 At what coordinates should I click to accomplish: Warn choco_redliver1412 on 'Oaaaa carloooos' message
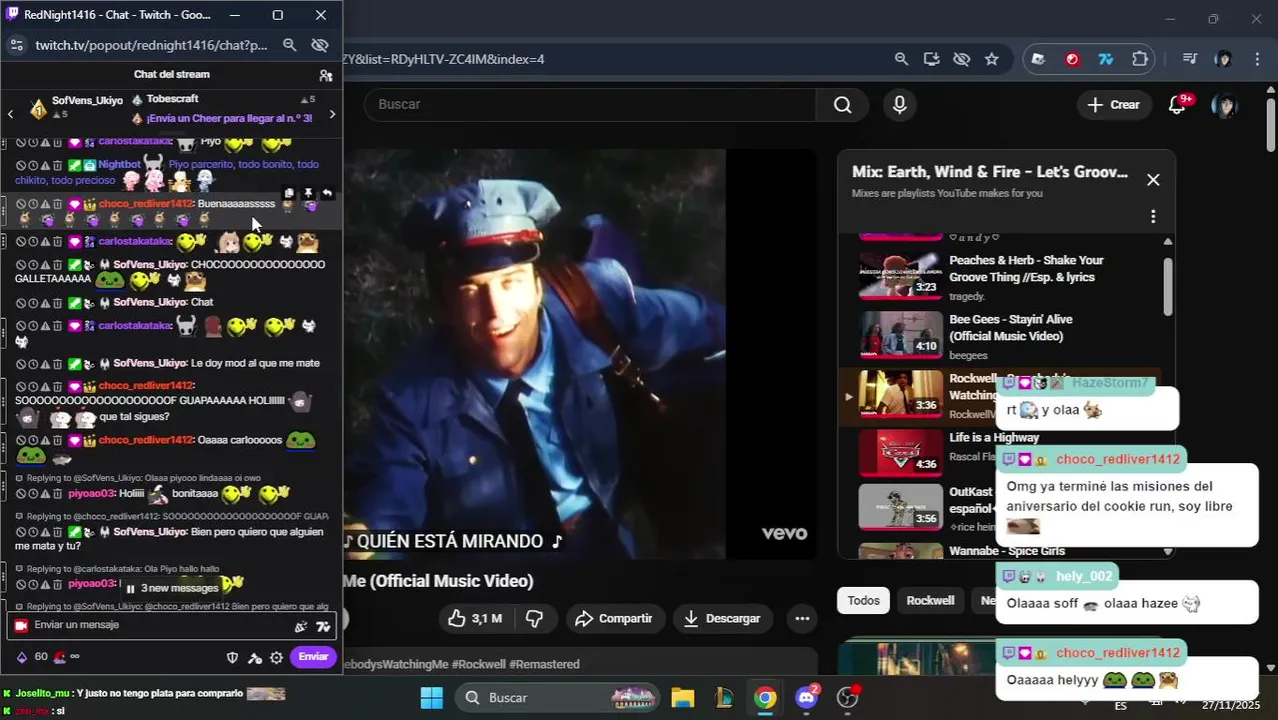pyautogui.click(x=45, y=440)
